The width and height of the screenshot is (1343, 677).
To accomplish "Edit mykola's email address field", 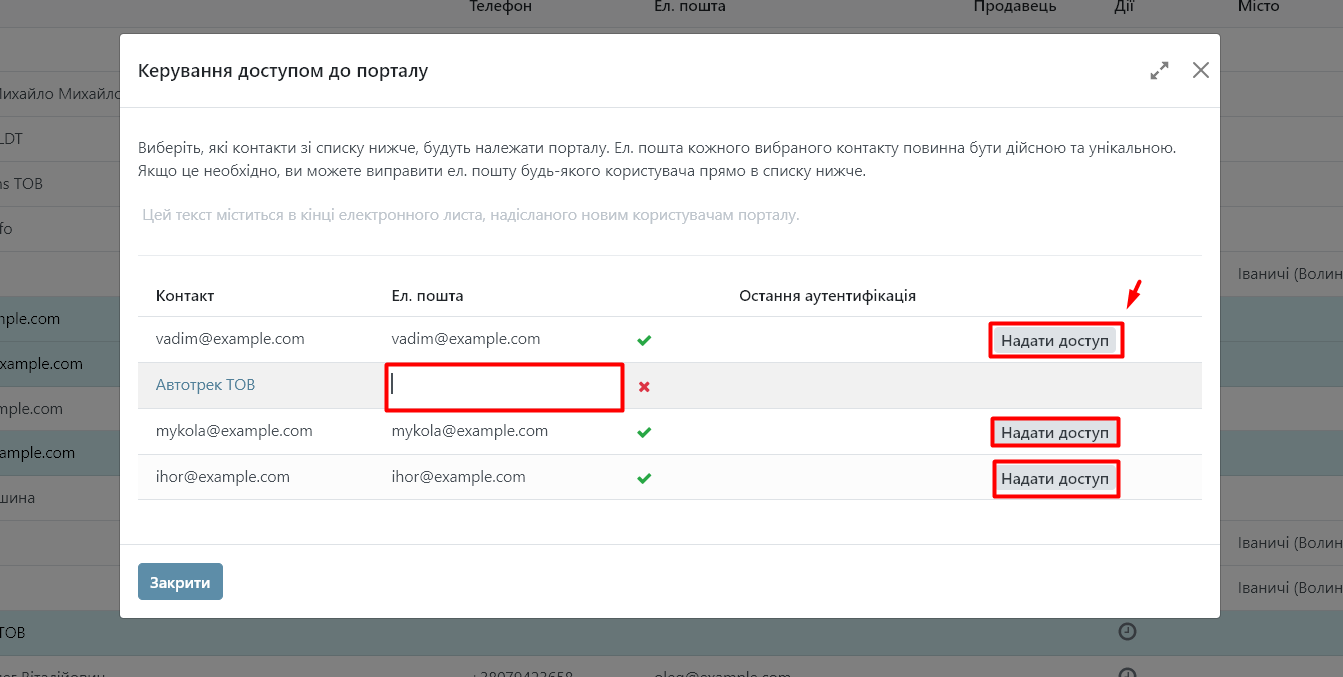I will [469, 431].
